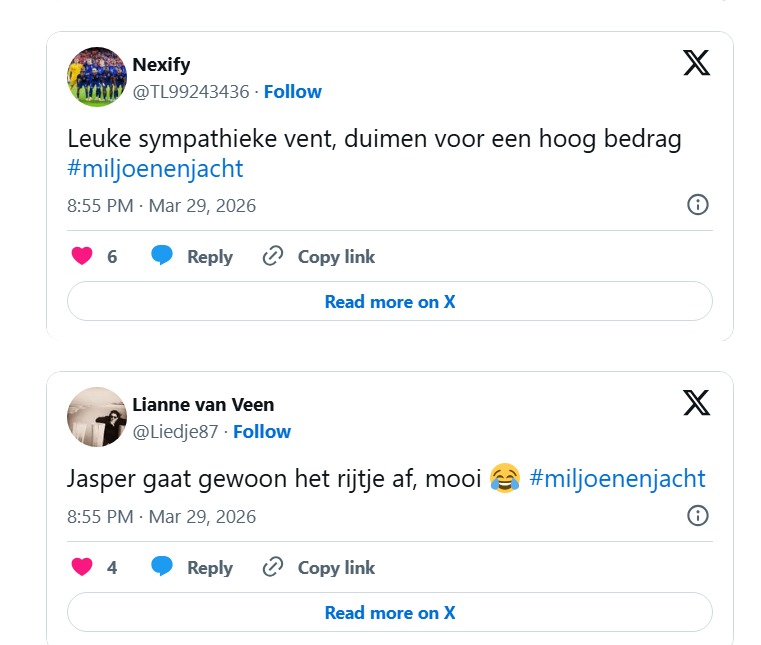Click reply bubble icon on Nexify's tweet

[162, 256]
